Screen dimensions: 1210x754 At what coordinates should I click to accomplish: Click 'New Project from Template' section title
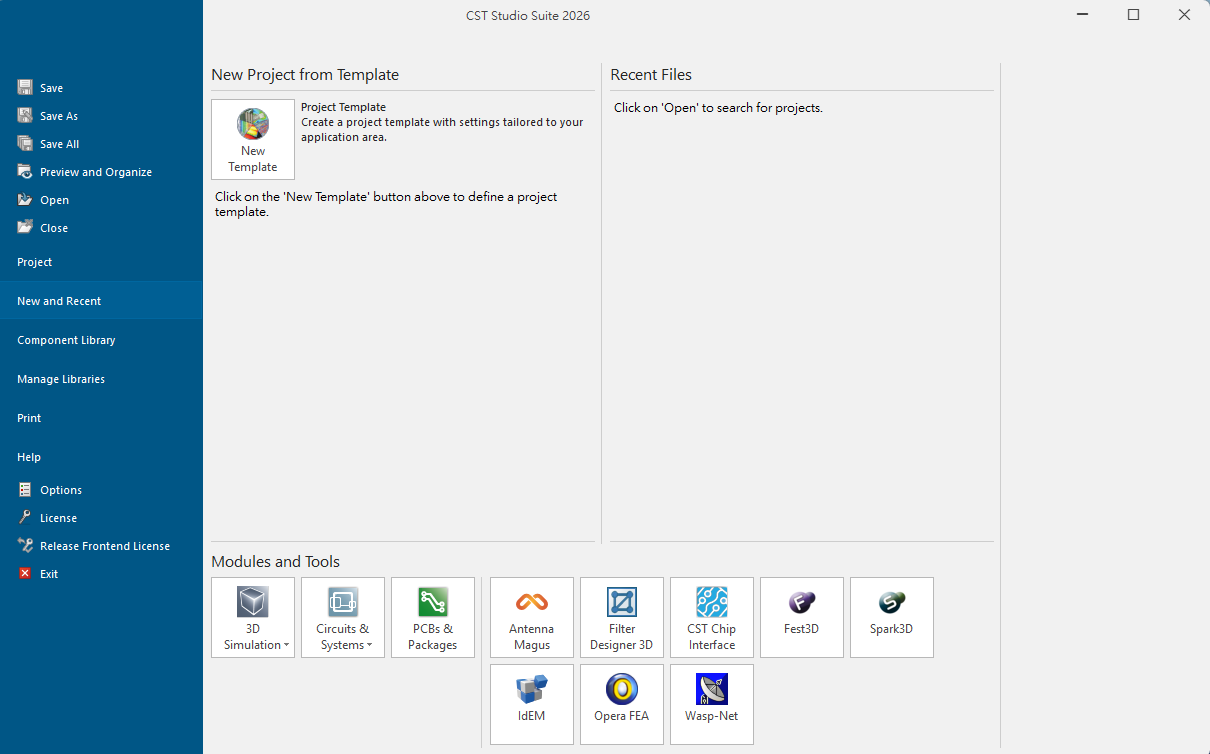305,75
